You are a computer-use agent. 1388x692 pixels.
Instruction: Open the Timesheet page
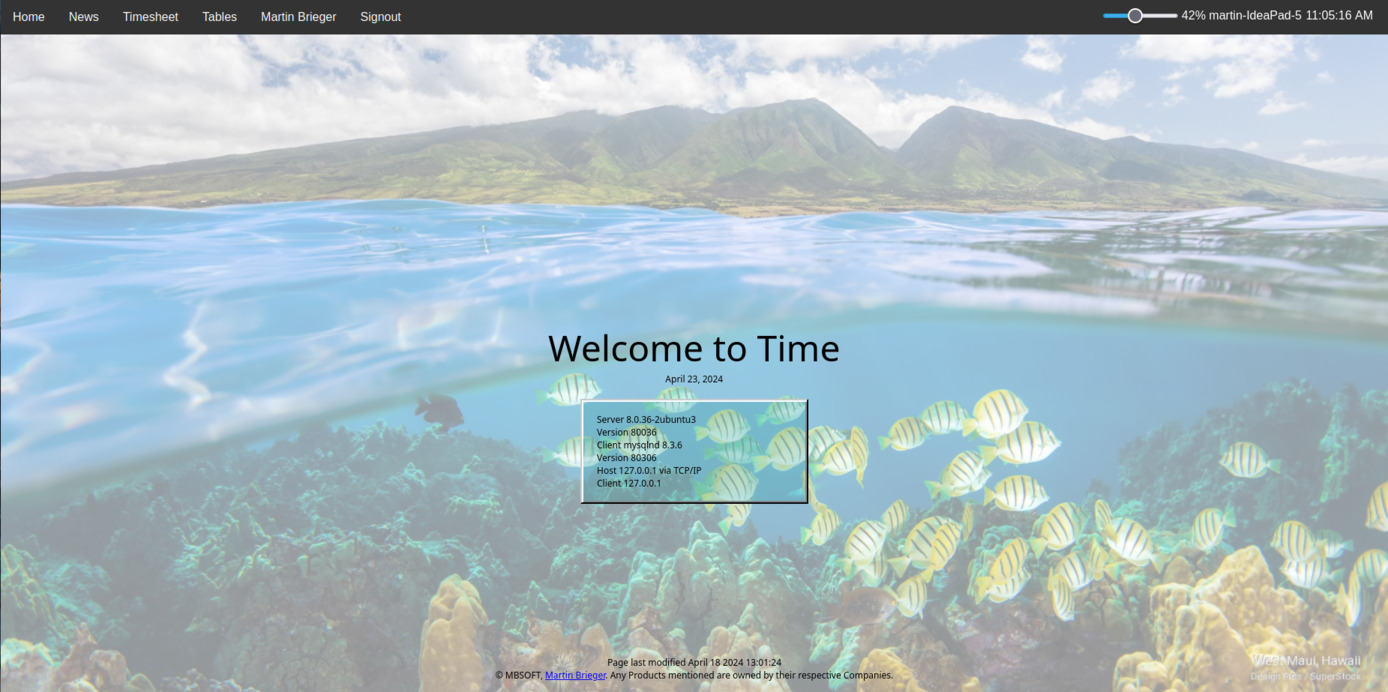[151, 17]
